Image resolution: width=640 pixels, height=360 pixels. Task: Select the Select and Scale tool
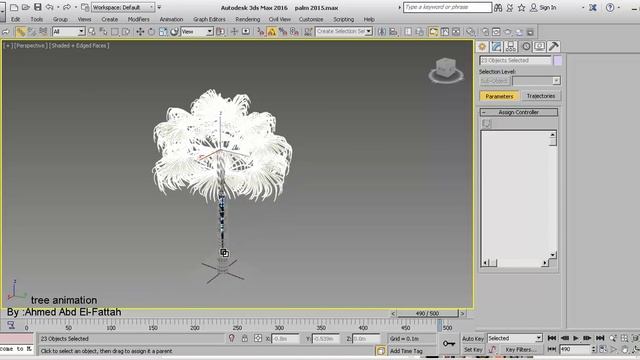pos(162,31)
